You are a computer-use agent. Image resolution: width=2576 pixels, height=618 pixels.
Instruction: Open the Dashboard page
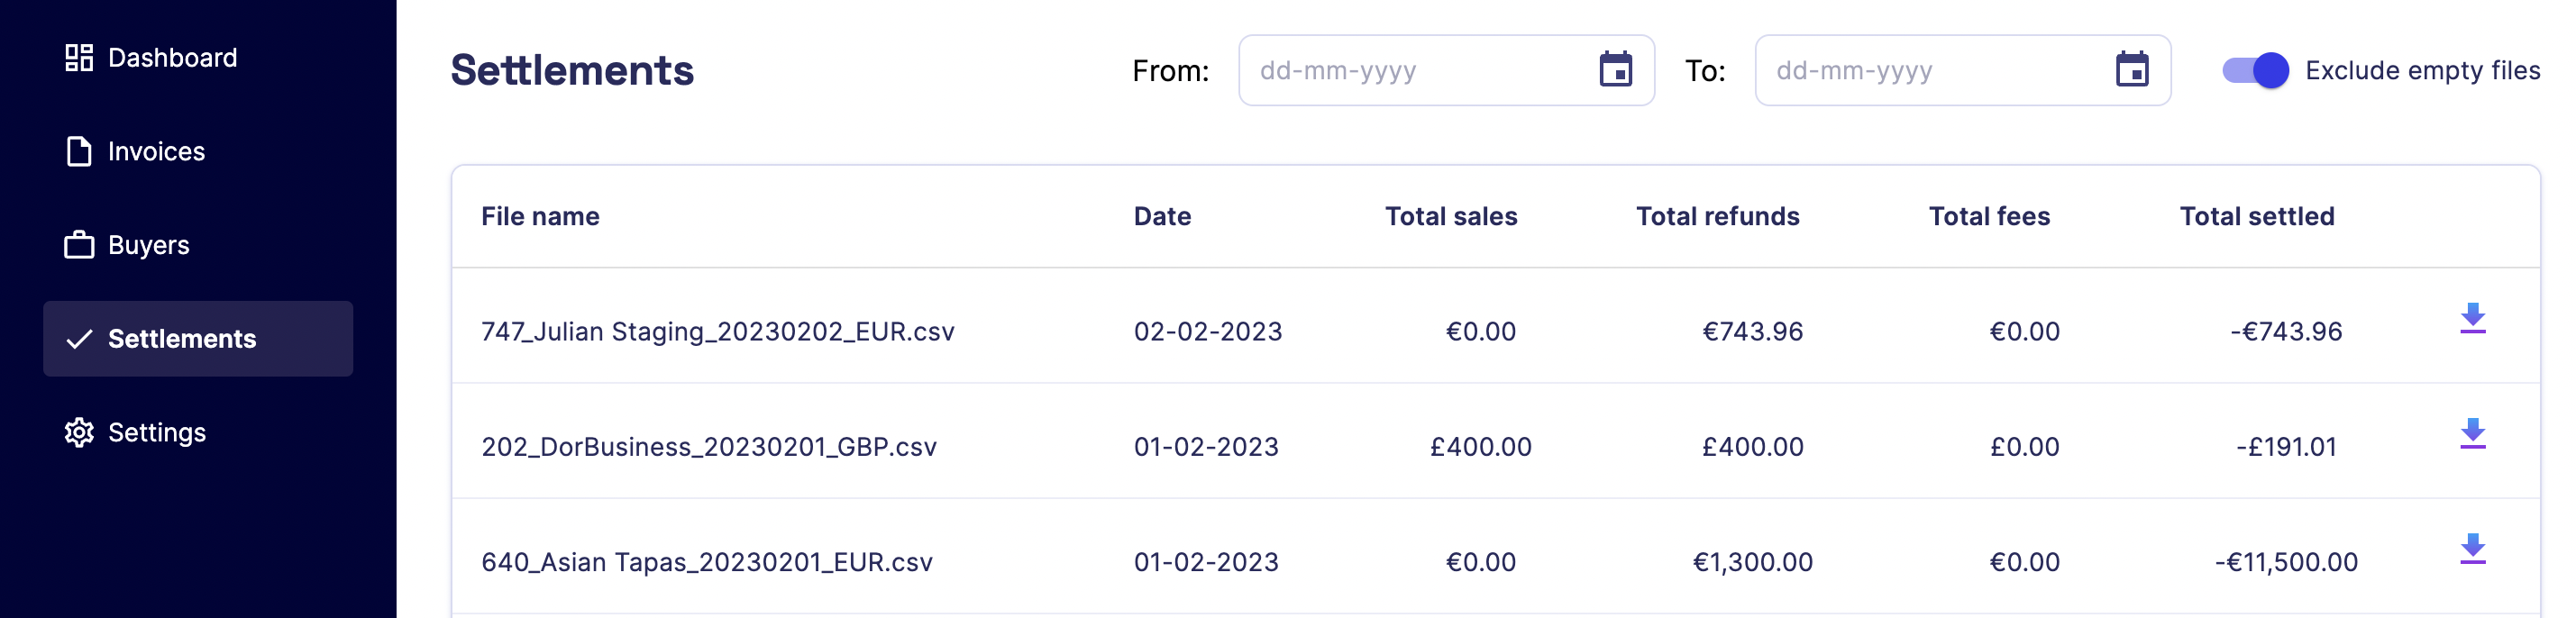[x=172, y=58]
